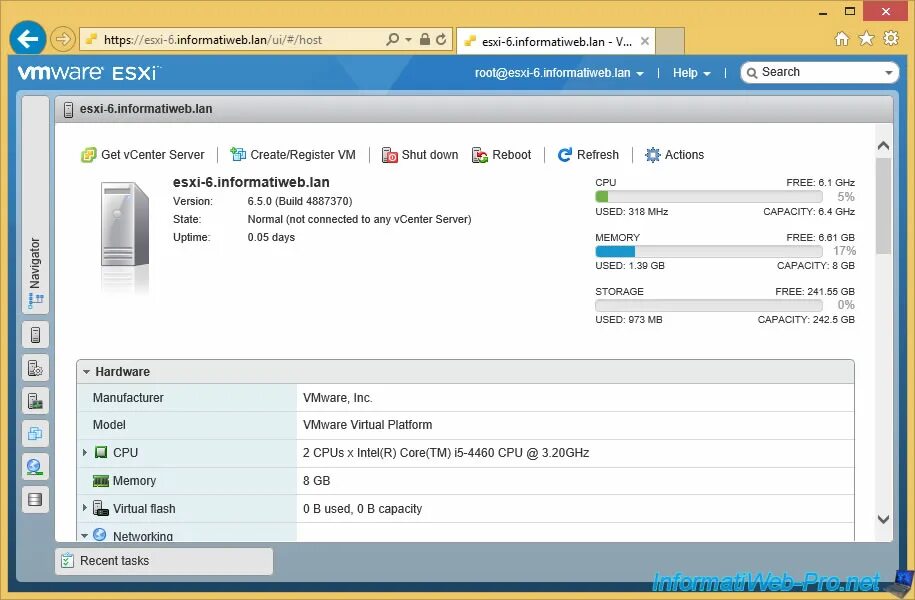The width and height of the screenshot is (915, 600).
Task: Expand the CPU hardware row
Action: (x=85, y=452)
